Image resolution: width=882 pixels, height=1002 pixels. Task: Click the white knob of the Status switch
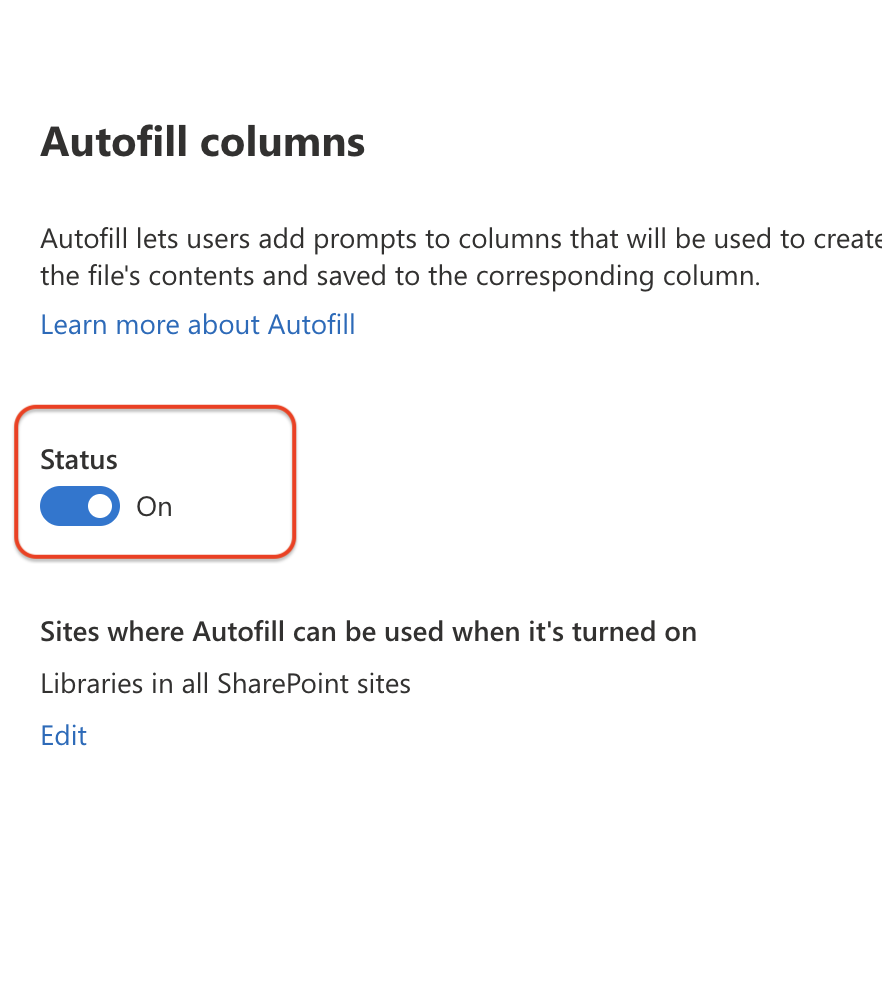(x=100, y=506)
